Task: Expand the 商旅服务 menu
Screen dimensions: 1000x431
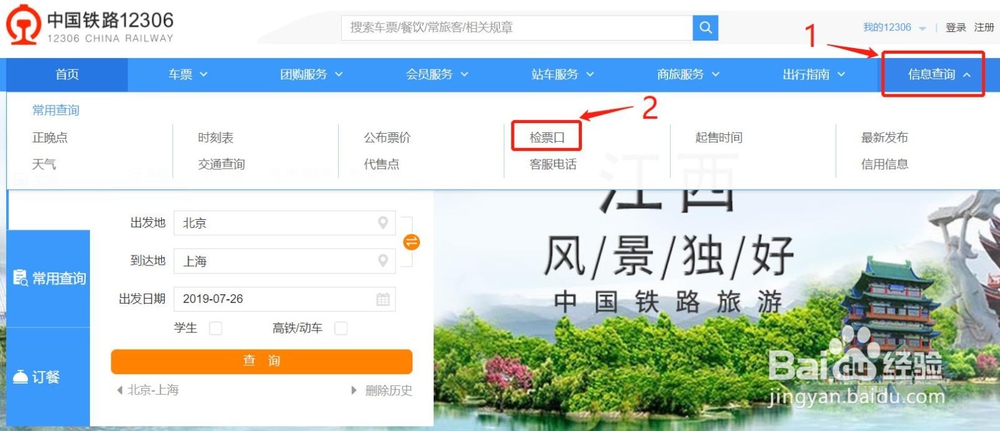Action: coord(689,75)
